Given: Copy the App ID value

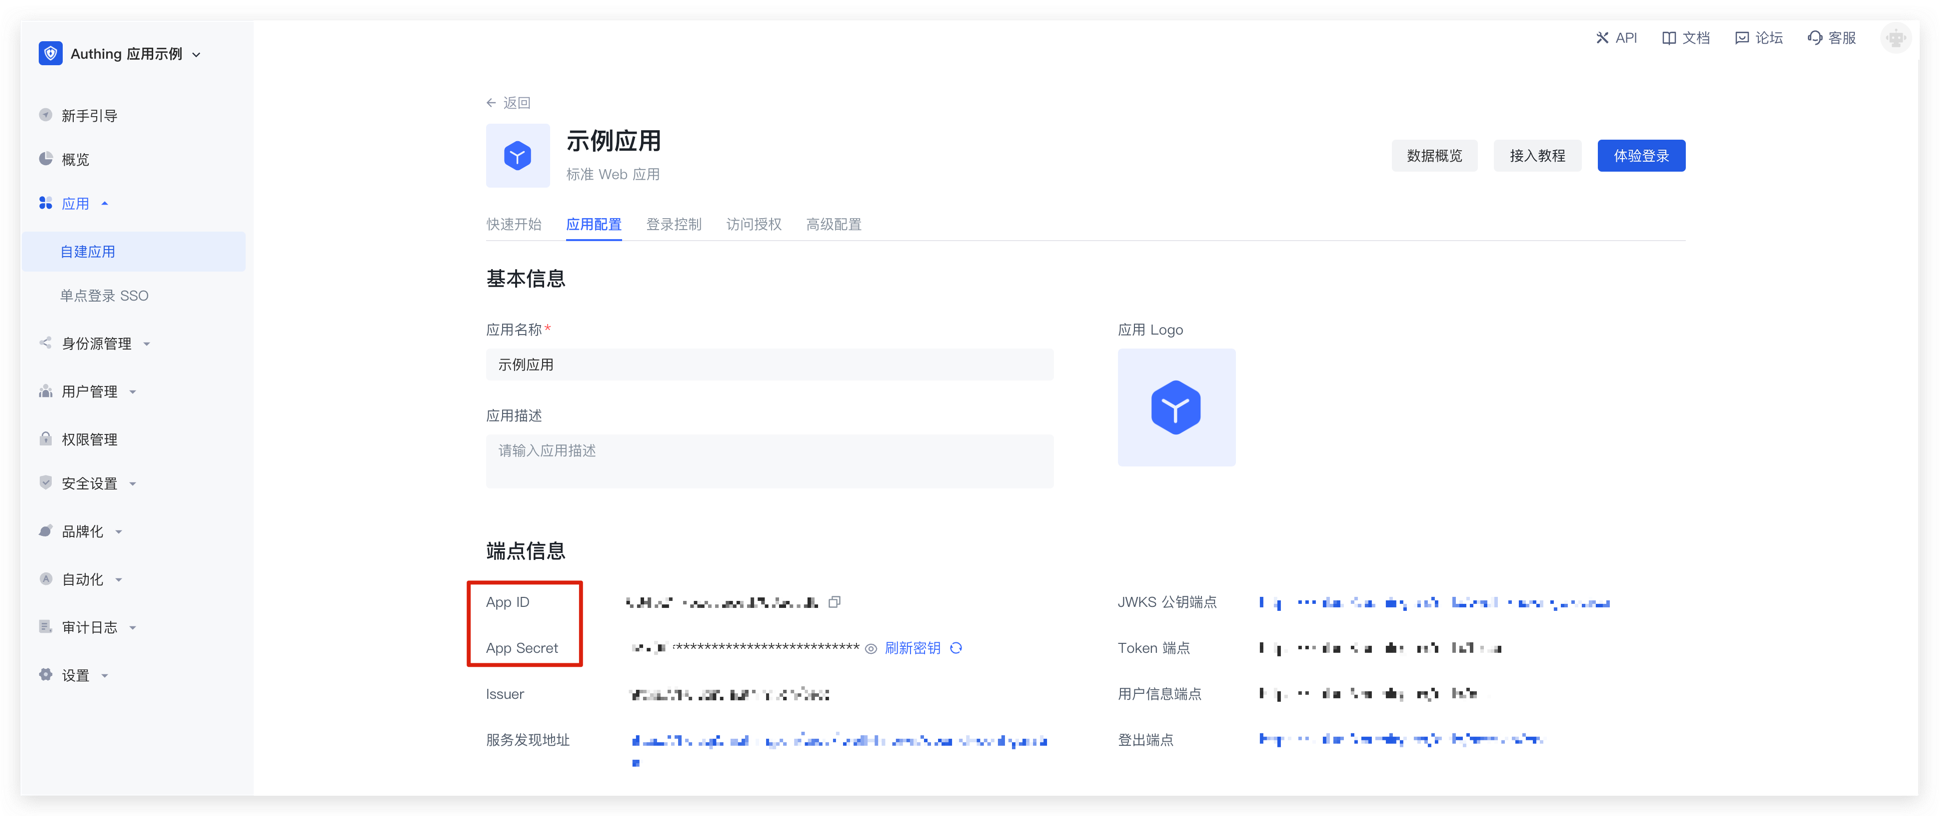Looking at the screenshot, I should 835,602.
